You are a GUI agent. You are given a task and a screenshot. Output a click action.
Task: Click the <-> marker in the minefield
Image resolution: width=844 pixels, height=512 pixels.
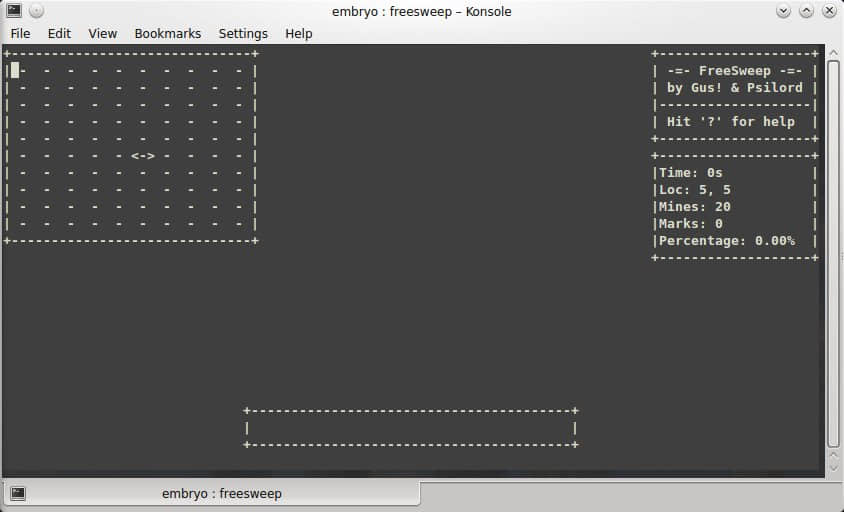(x=143, y=156)
